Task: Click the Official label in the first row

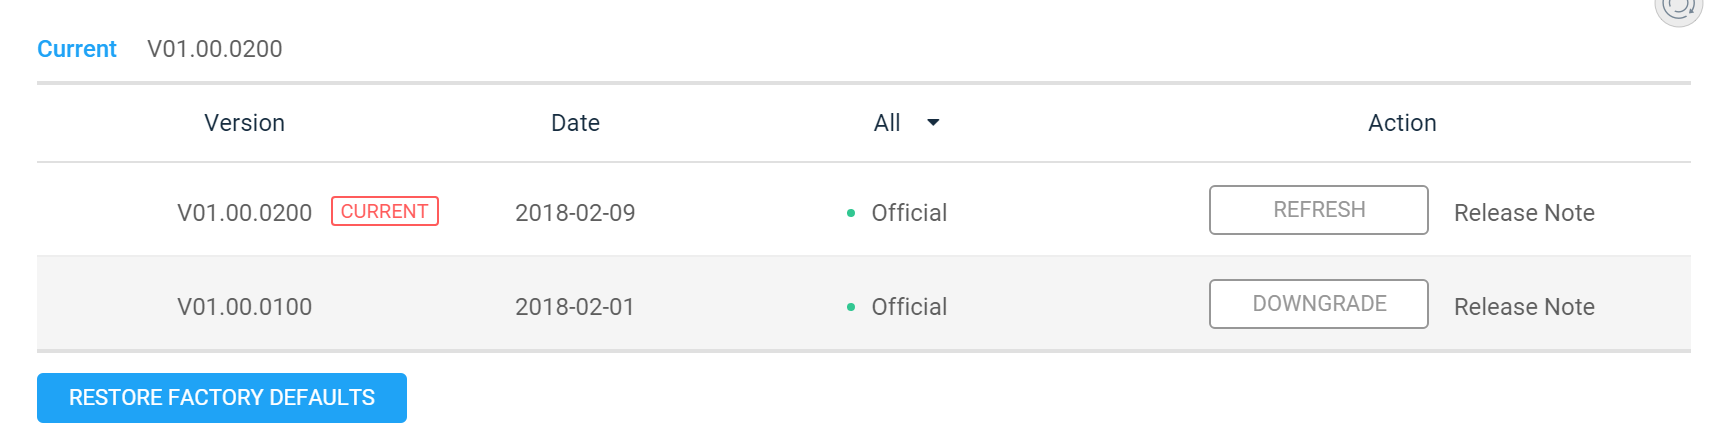Action: tap(909, 213)
